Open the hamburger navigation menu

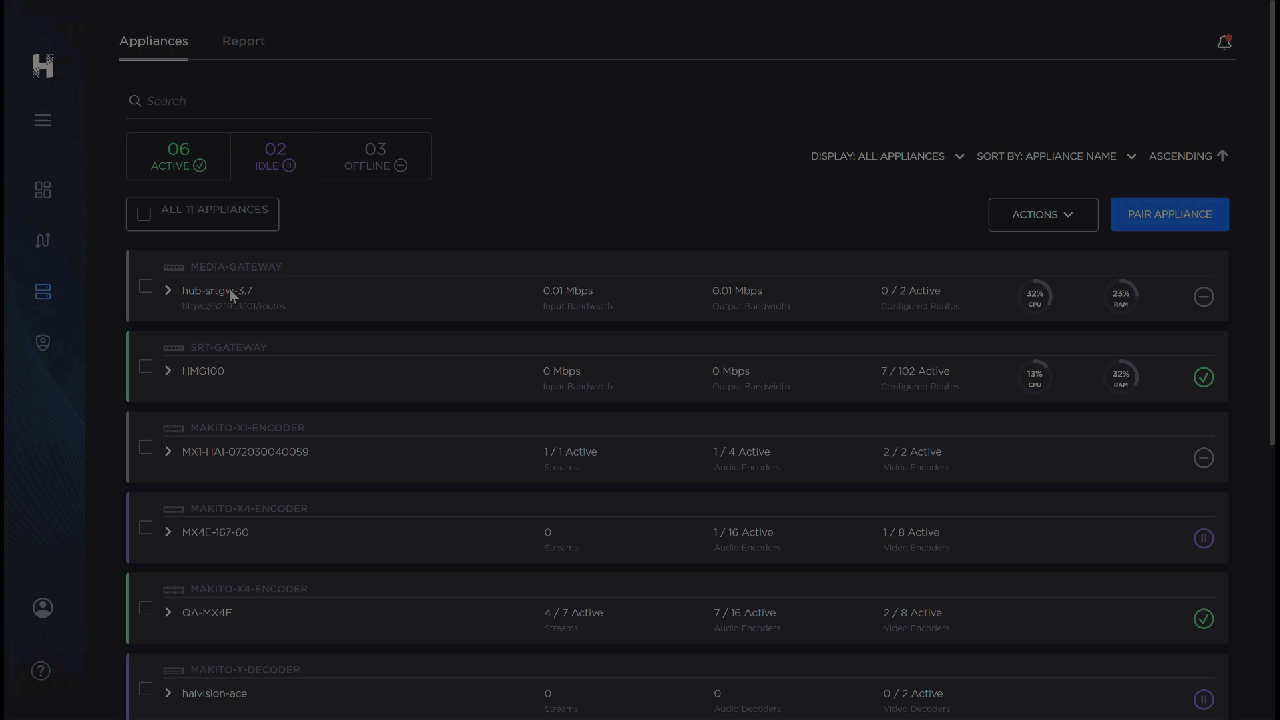43,120
